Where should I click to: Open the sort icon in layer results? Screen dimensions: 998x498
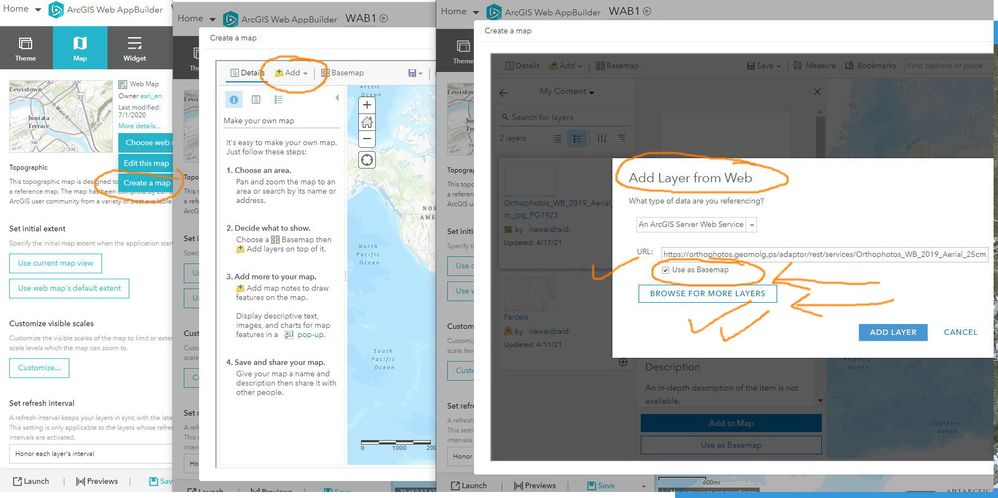click(x=621, y=138)
